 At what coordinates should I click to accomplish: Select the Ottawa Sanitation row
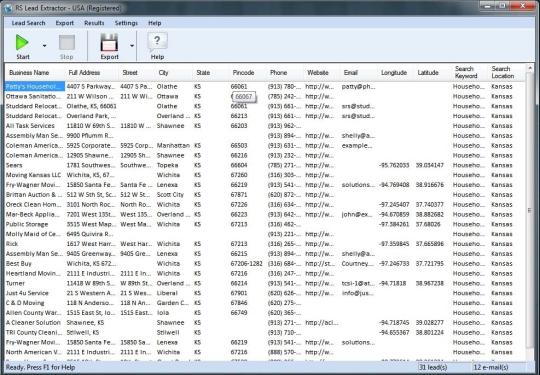tap(265, 96)
